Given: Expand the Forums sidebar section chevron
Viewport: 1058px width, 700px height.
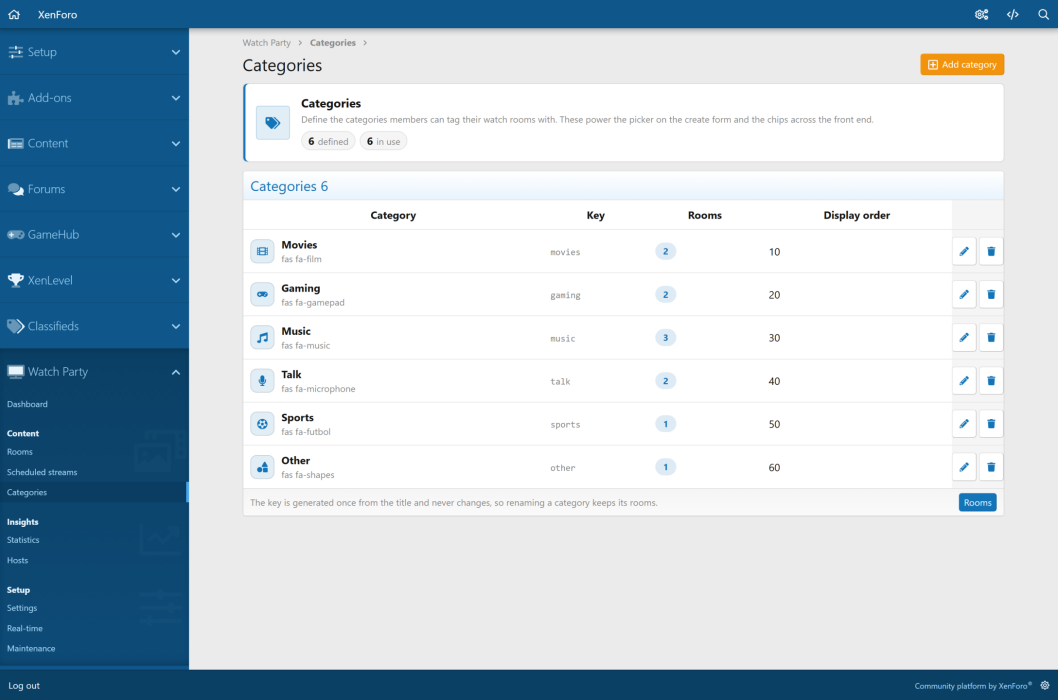Looking at the screenshot, I should click(175, 189).
